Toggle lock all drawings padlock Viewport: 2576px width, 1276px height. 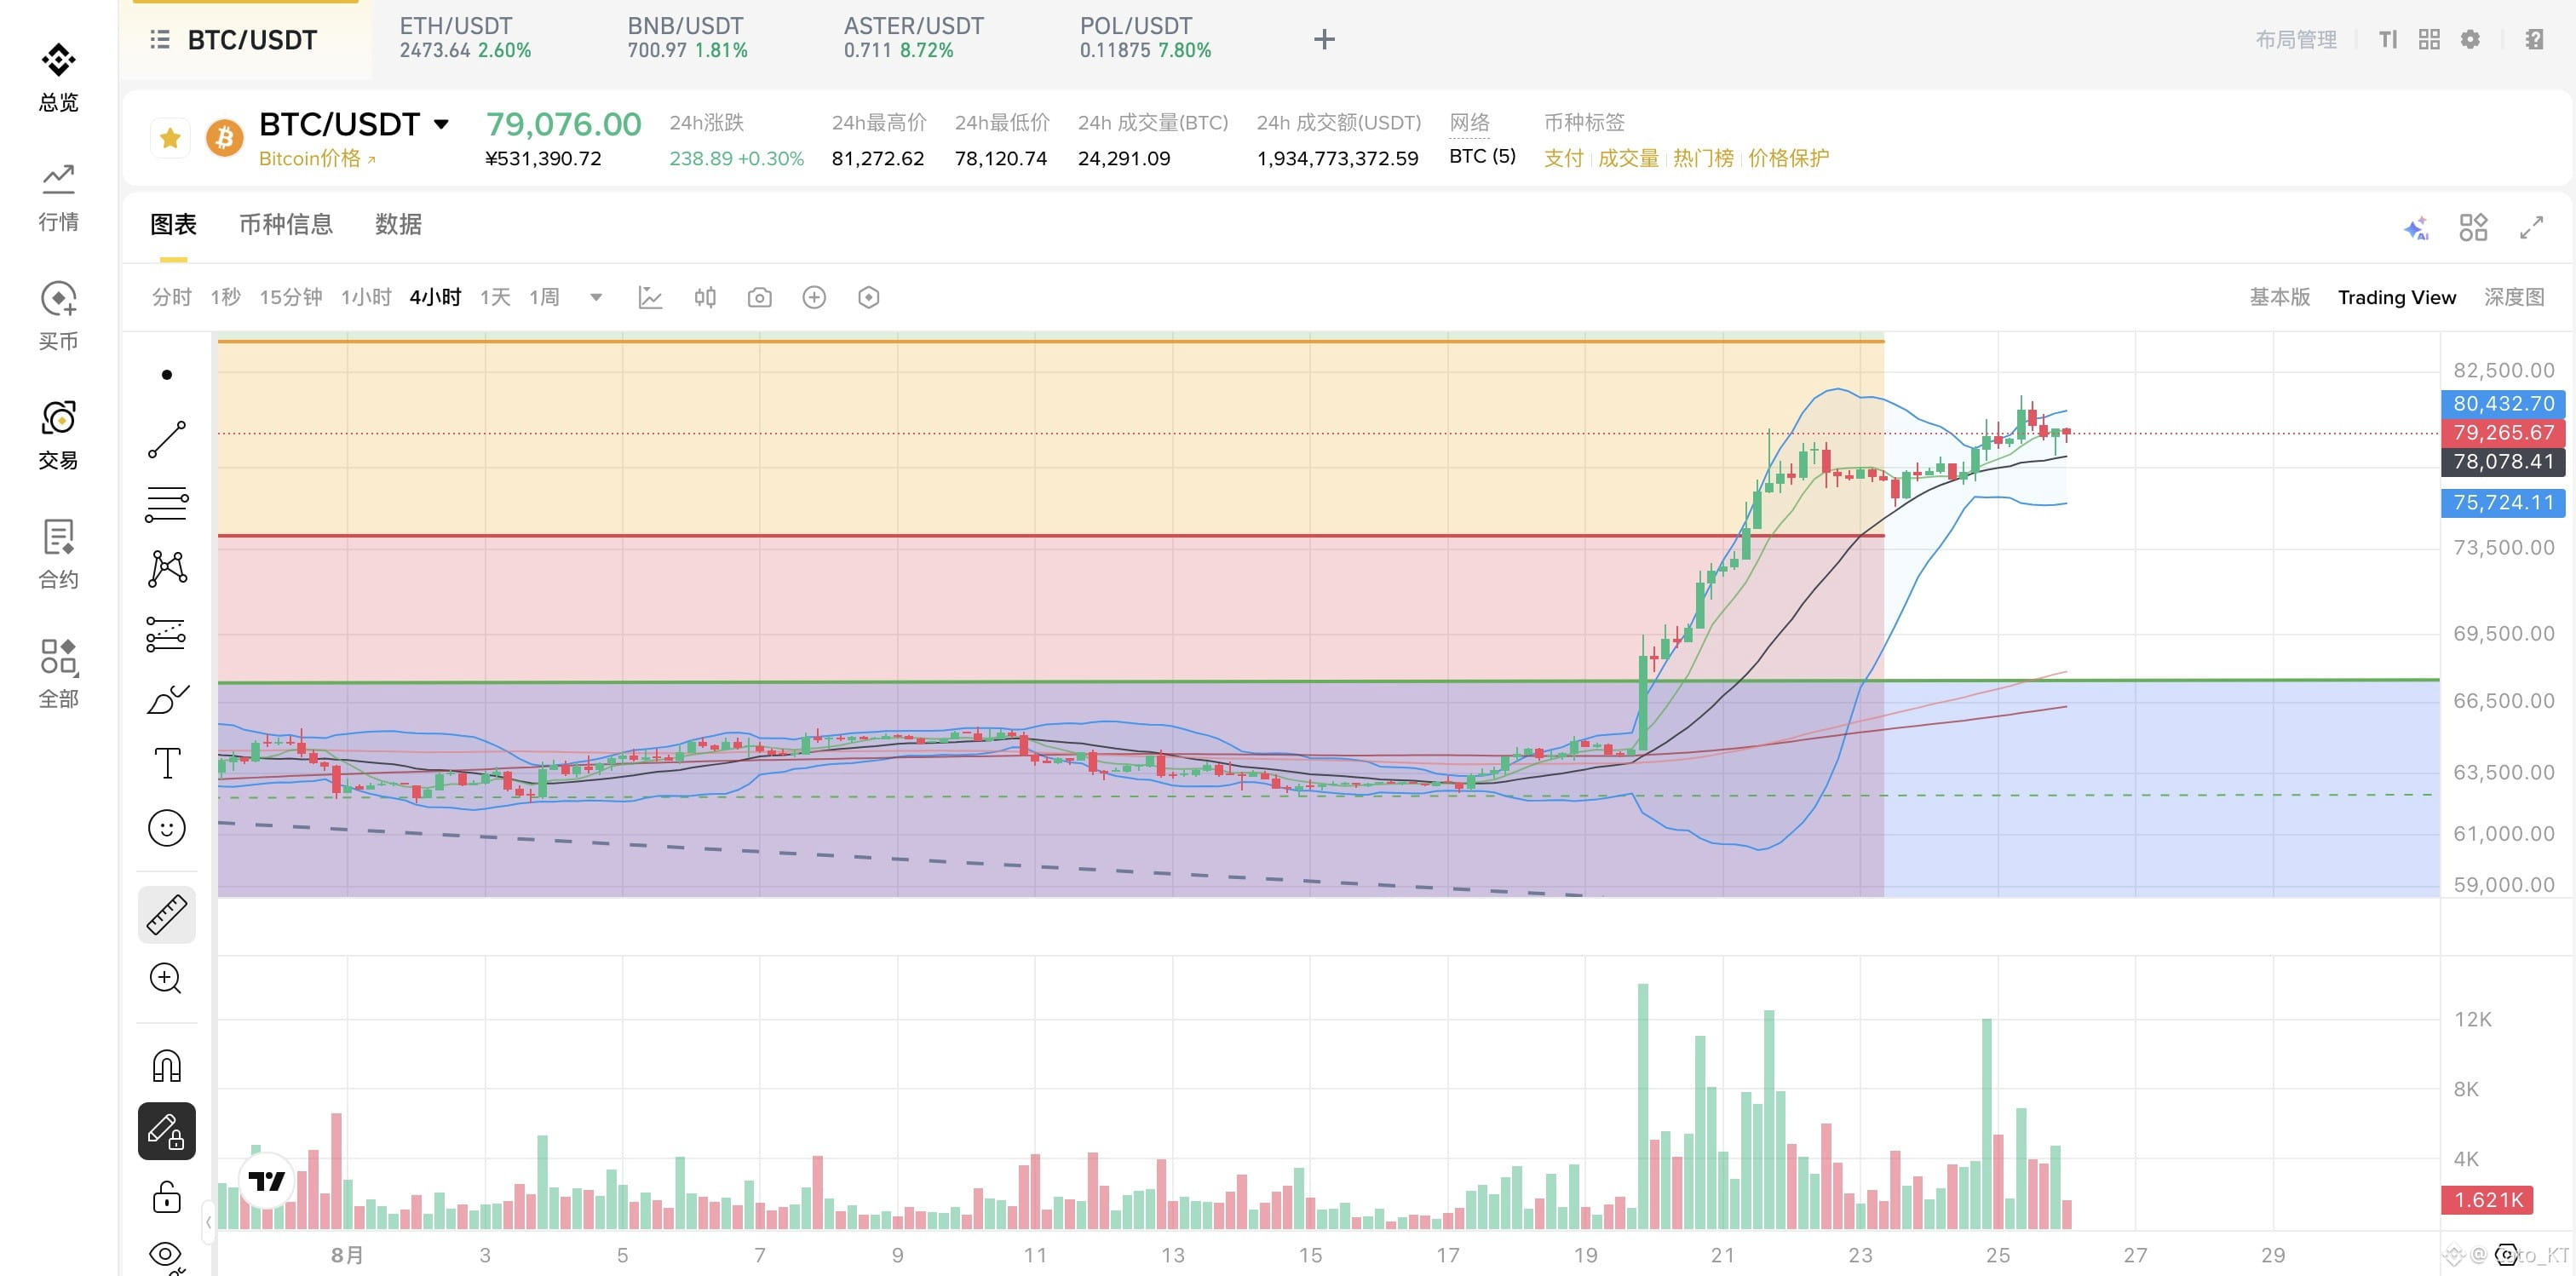(166, 1196)
